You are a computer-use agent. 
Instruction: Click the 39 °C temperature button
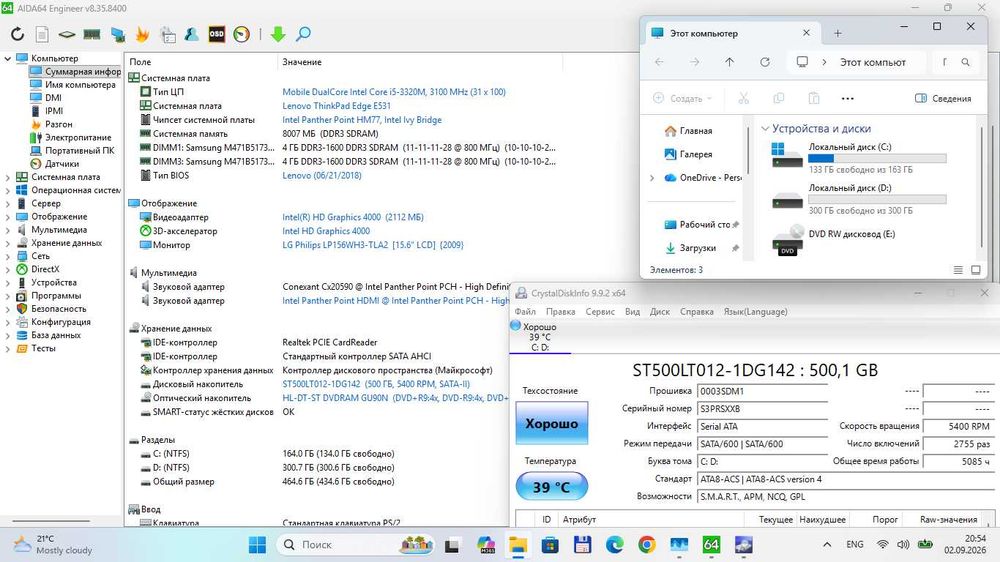point(552,487)
